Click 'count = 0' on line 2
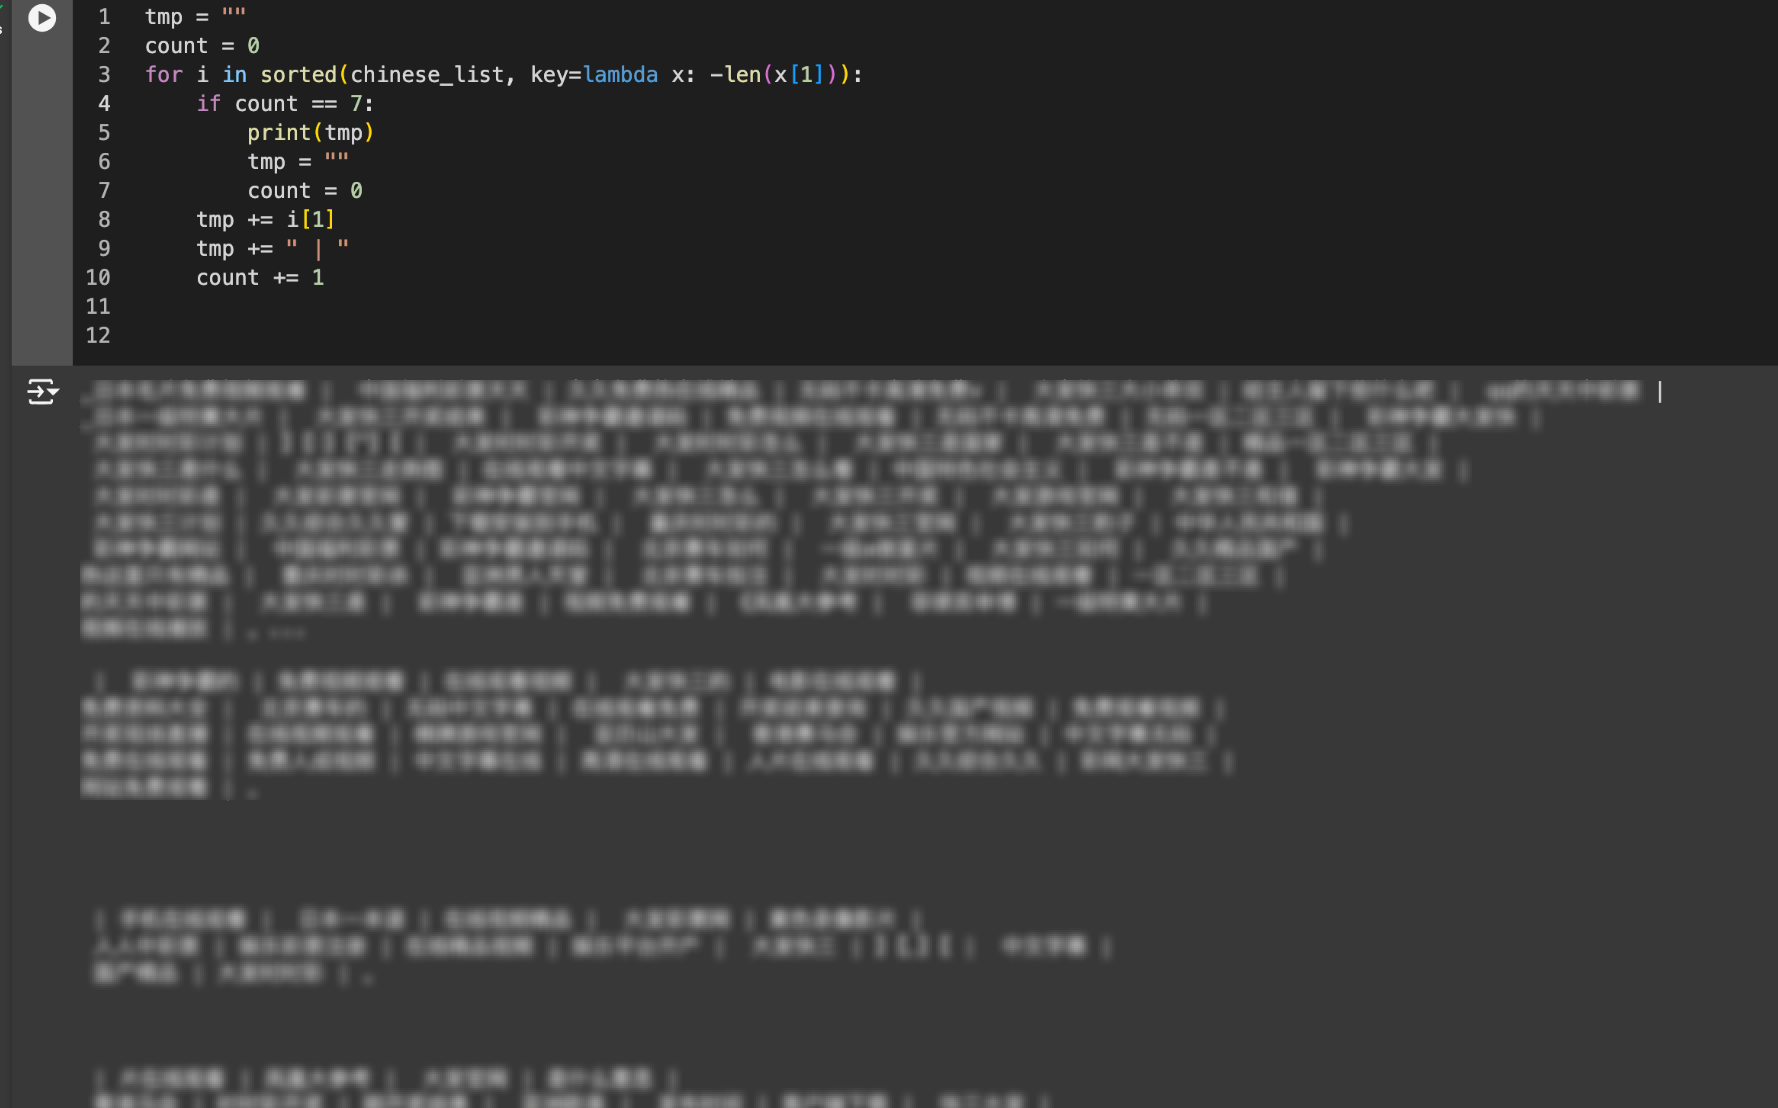The height and width of the screenshot is (1108, 1778). [x=202, y=46]
